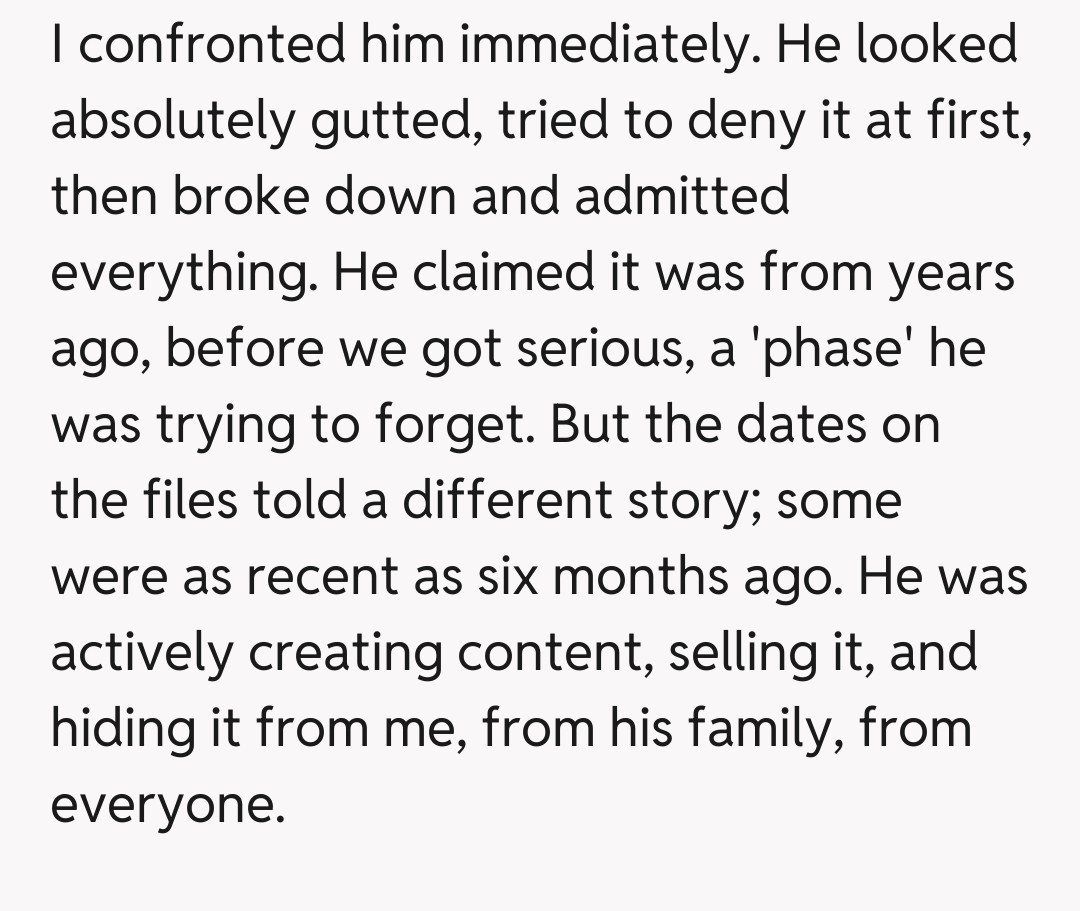1080x911 pixels.
Task: Place cursor on the word 'broke'
Action: 237,196
